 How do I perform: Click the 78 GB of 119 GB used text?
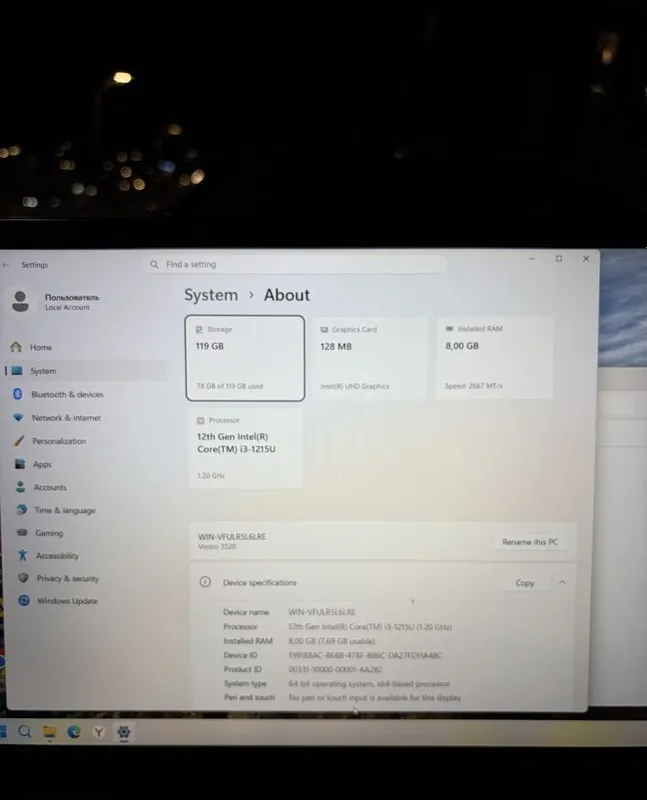(x=230, y=386)
